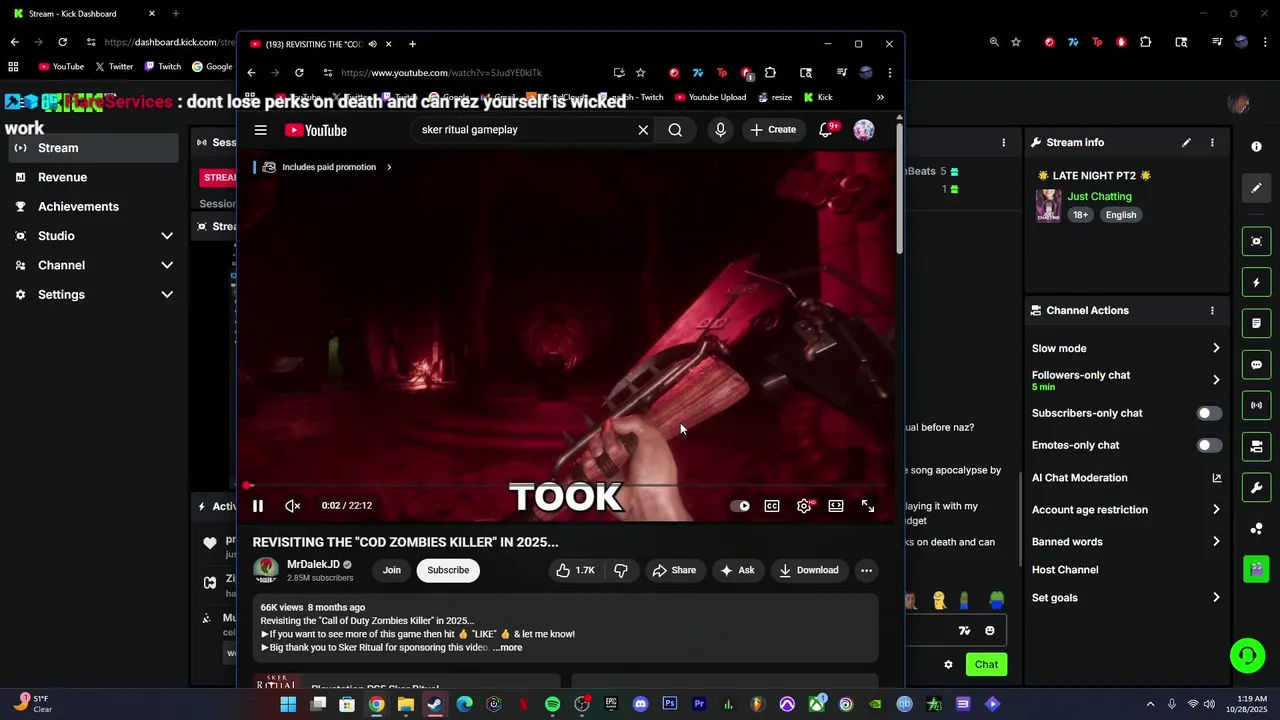This screenshot has width=1280, height=720.
Task: Open the YouTube Create button
Action: [x=773, y=130]
